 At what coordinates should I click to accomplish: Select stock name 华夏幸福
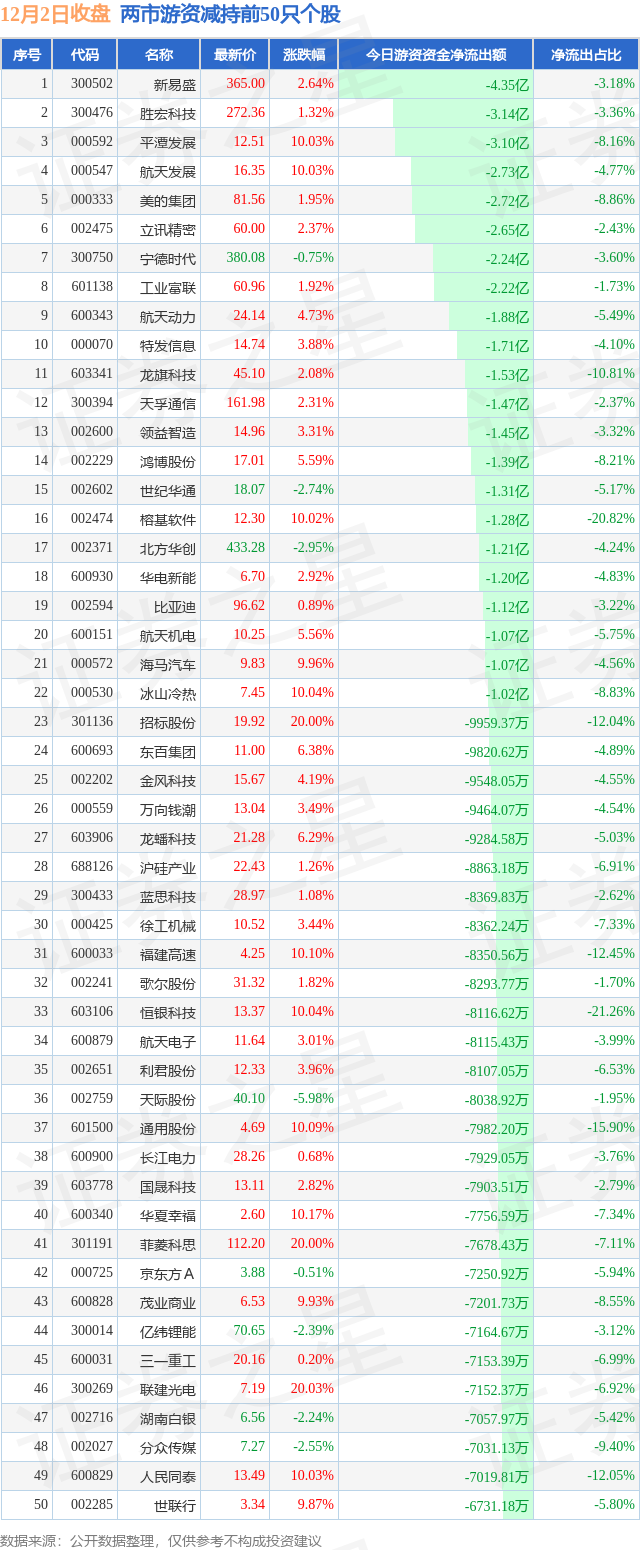point(168,1216)
